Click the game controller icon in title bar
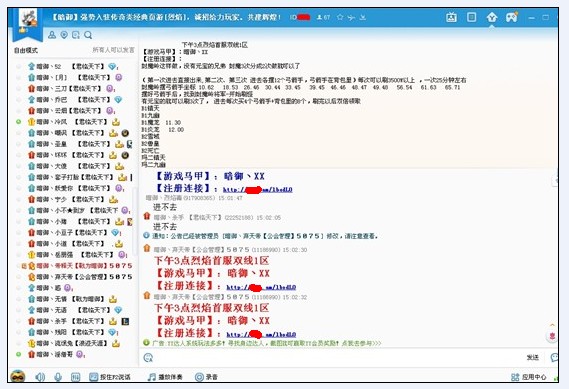569x389 pixels. 512,17
